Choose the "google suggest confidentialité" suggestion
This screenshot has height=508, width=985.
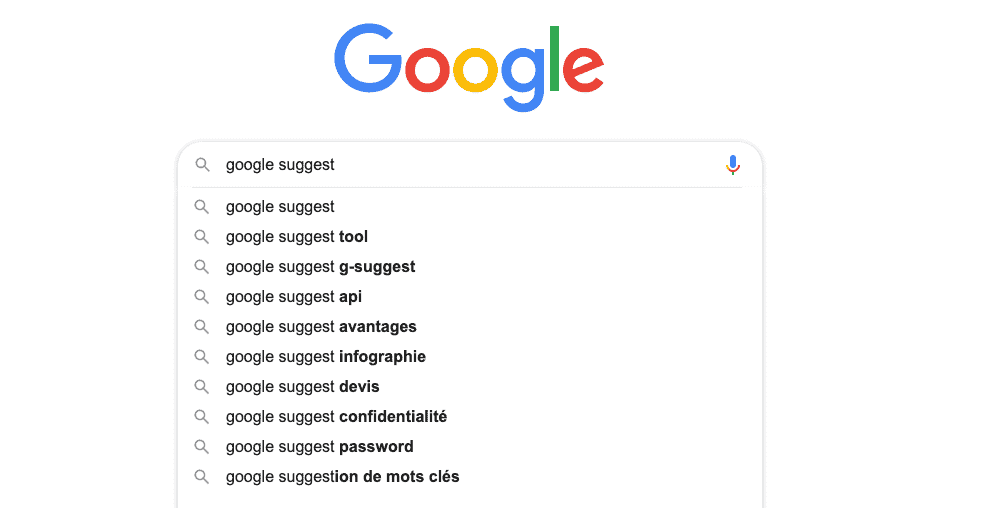pyautogui.click(x=336, y=417)
